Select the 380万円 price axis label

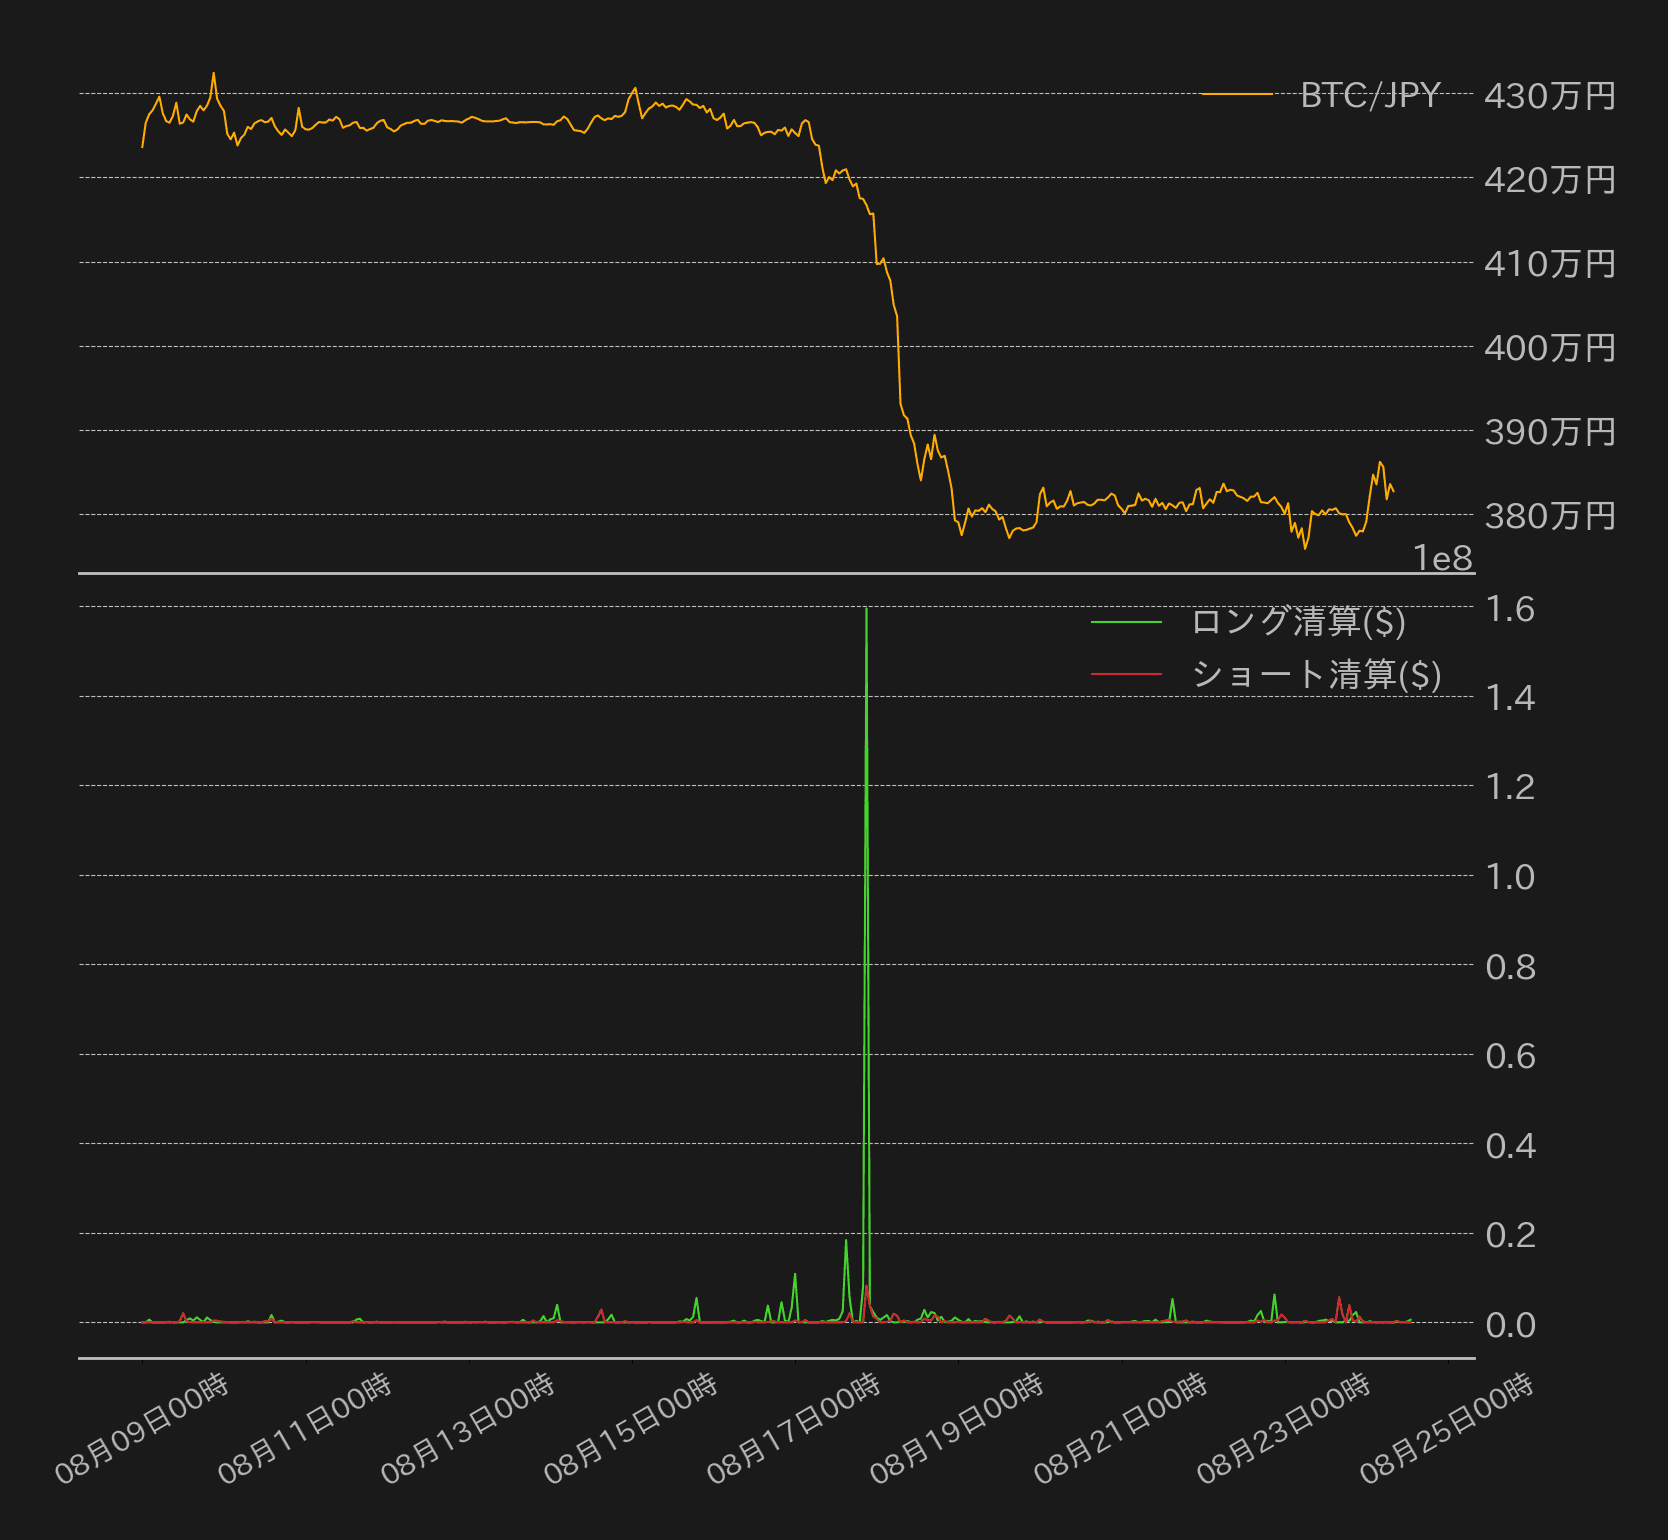point(1549,516)
